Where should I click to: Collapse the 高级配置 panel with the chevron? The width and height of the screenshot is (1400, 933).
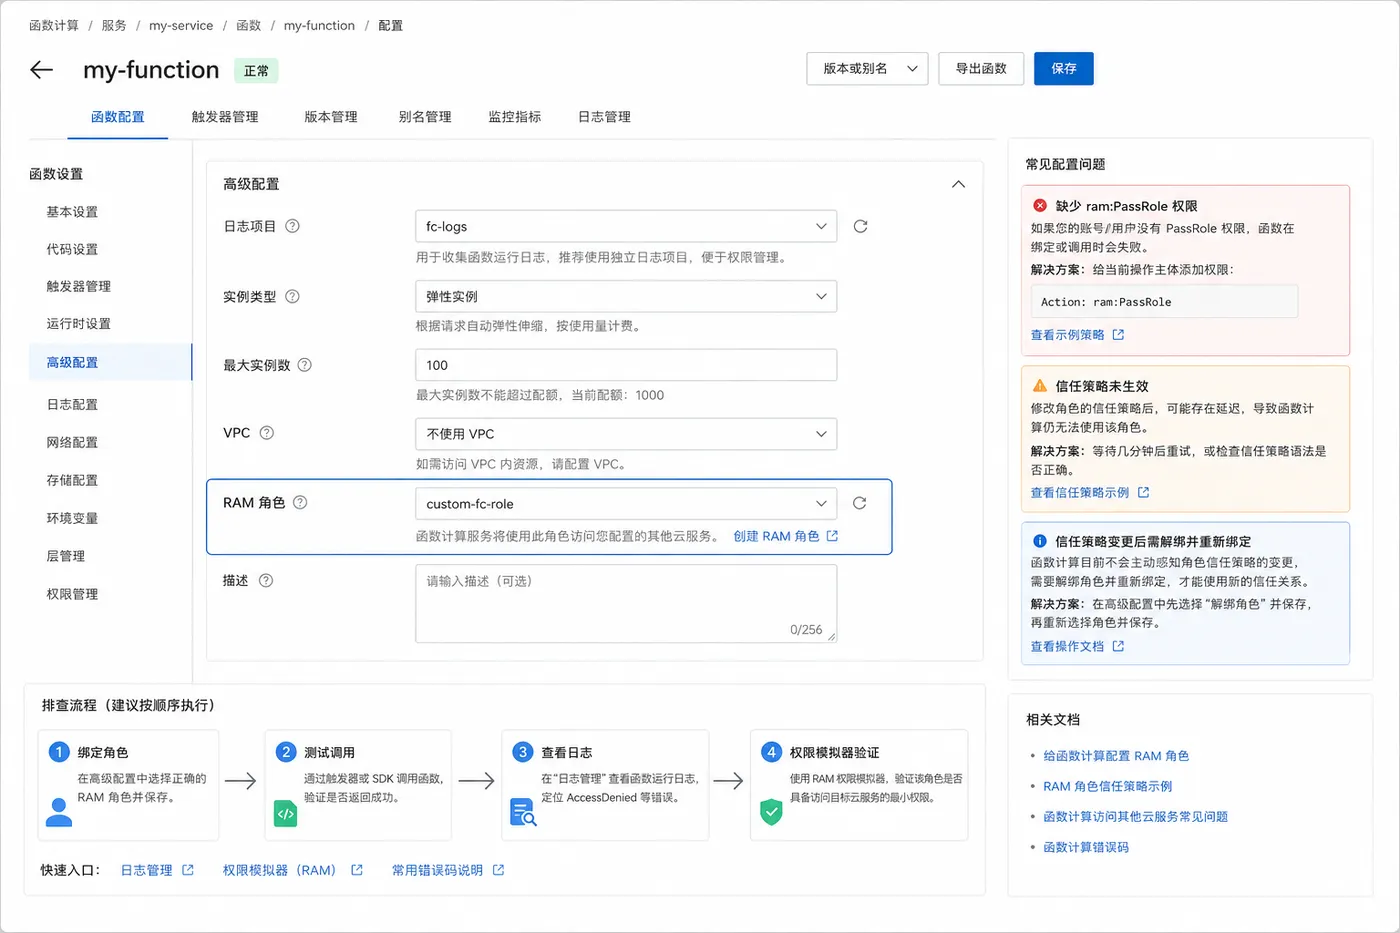pos(958,184)
